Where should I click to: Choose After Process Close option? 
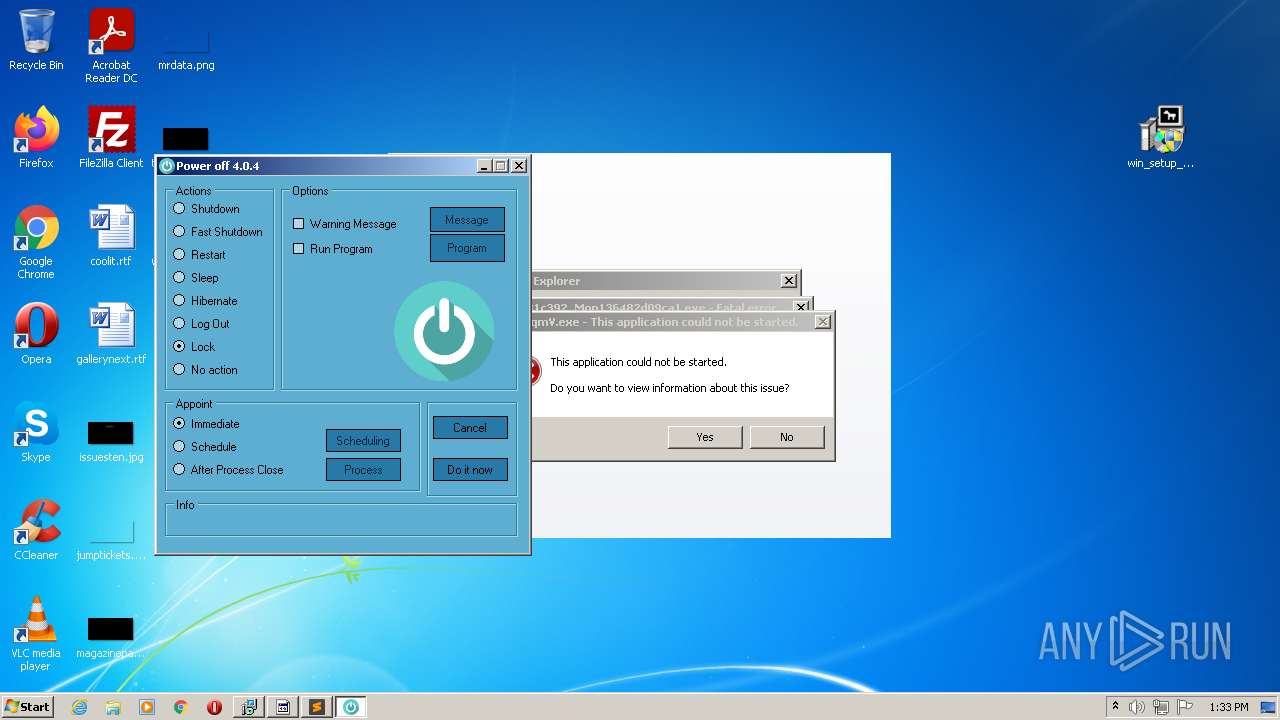tap(228, 470)
